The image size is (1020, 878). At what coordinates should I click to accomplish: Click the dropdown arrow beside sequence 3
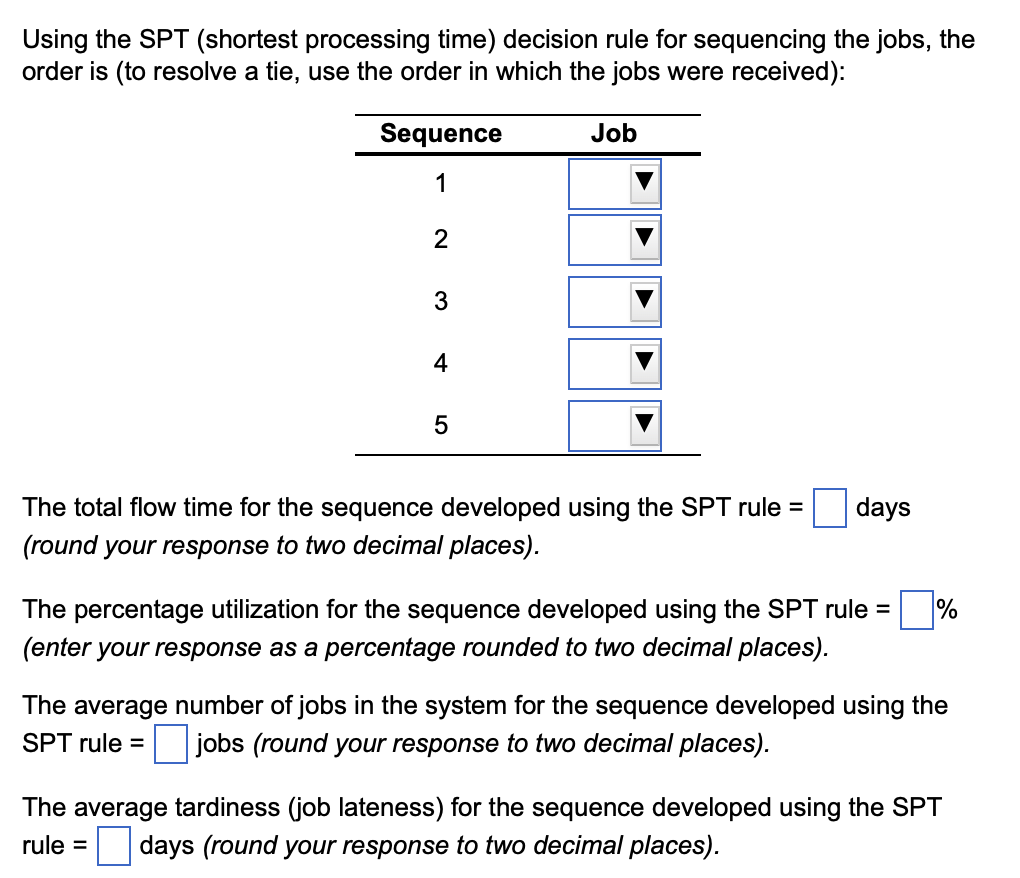[x=645, y=302]
